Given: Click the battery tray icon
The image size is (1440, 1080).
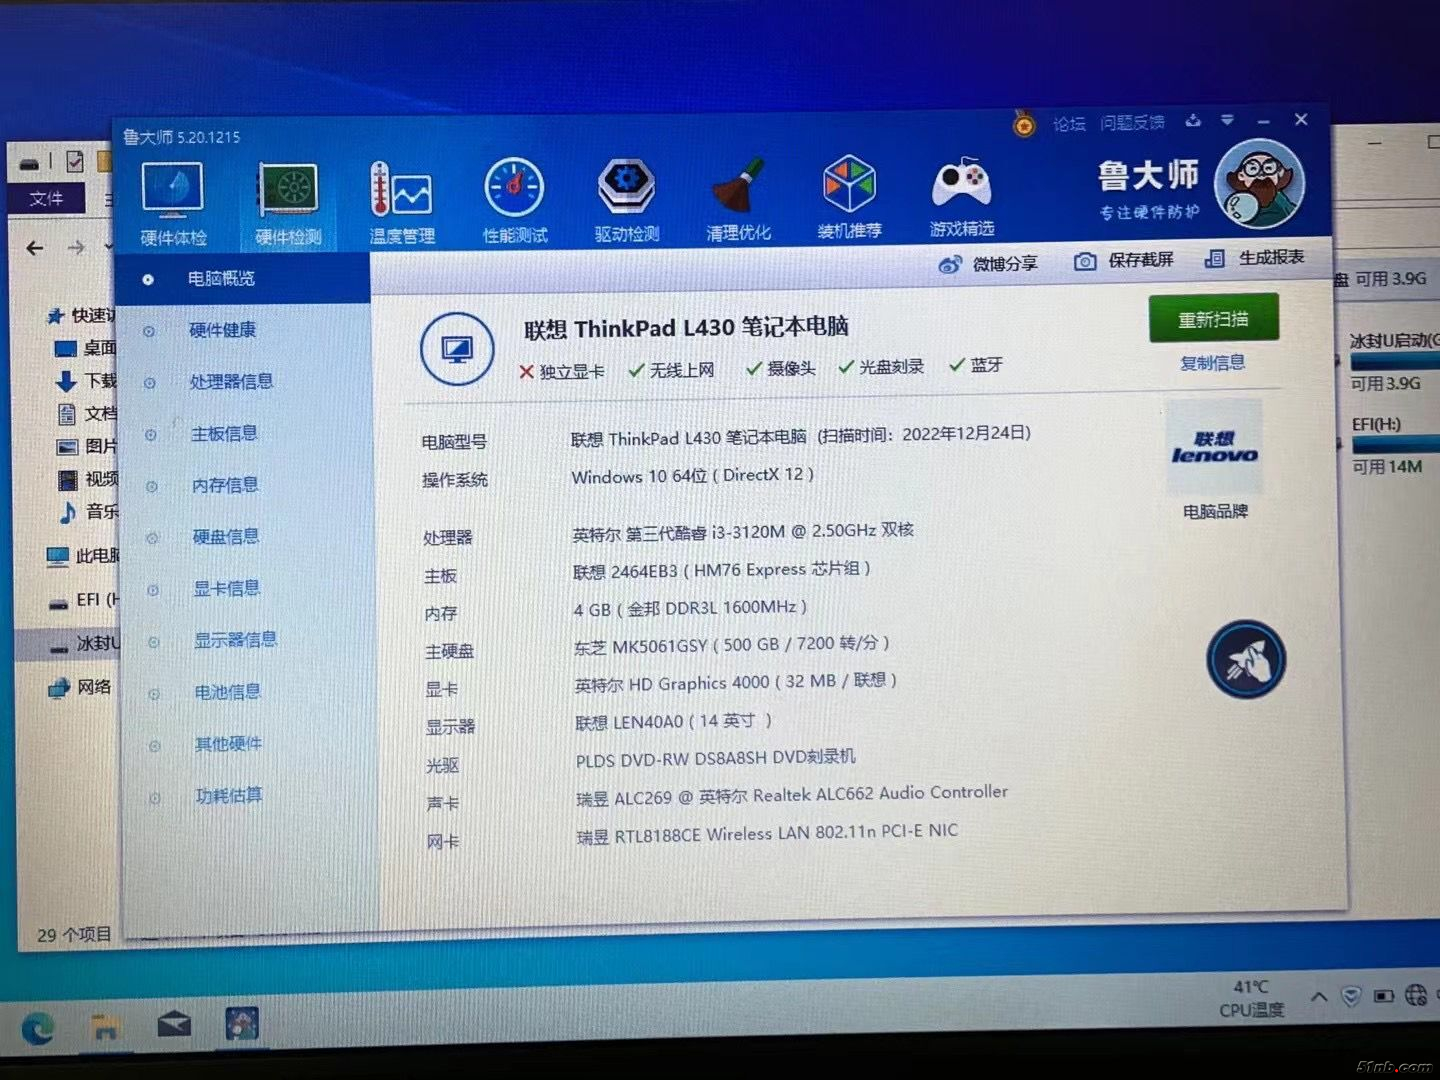Looking at the screenshot, I should pyautogui.click(x=1384, y=996).
